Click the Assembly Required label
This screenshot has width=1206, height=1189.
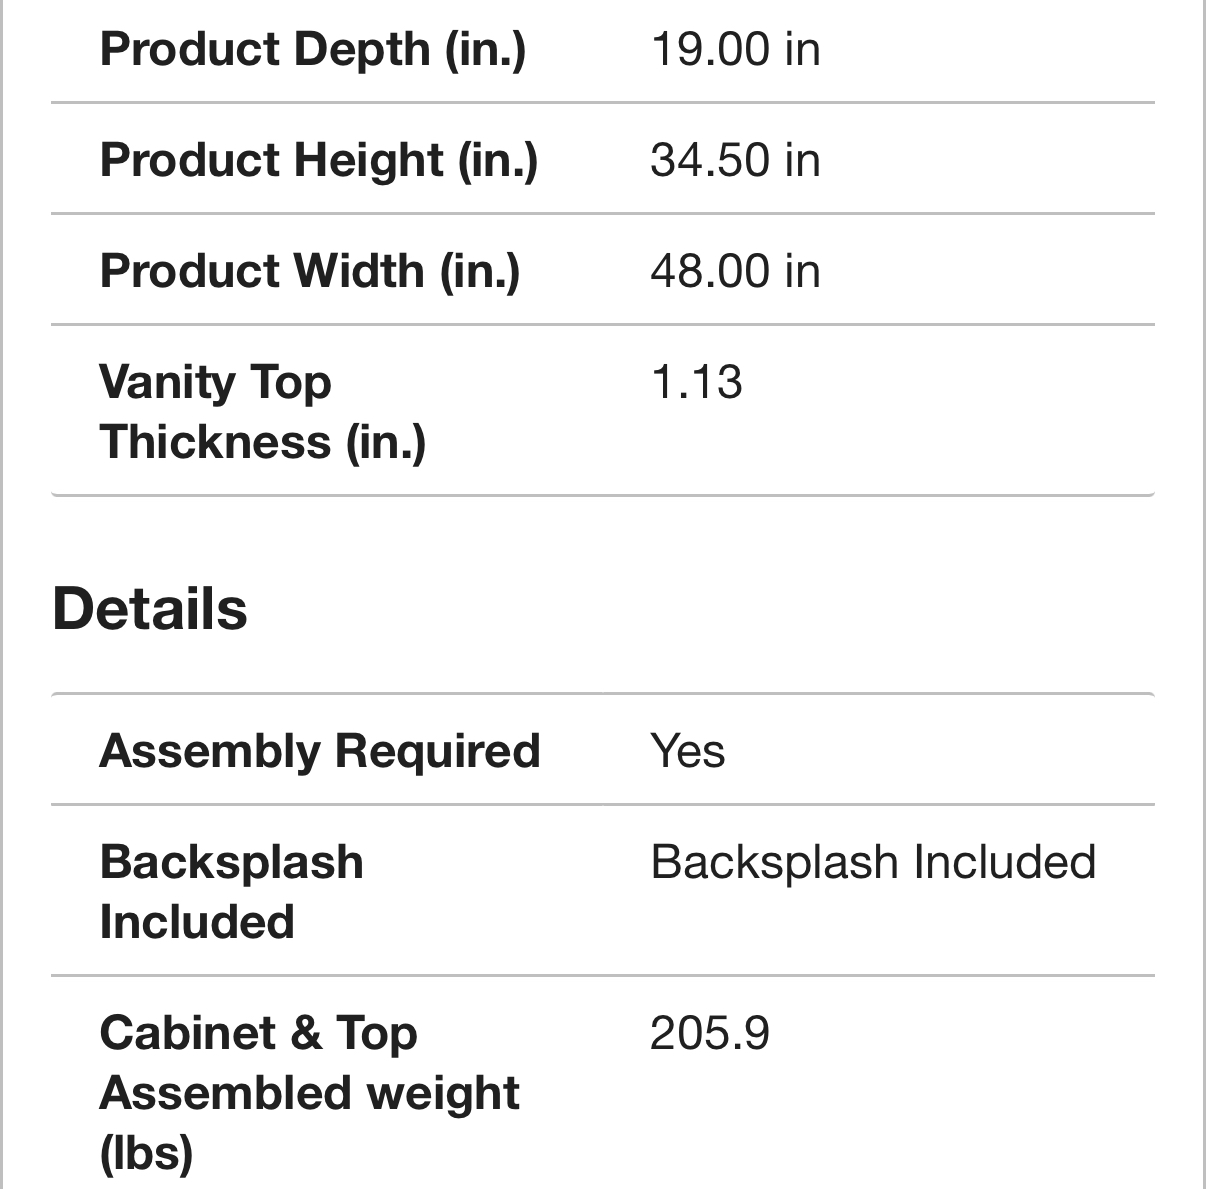coord(320,752)
